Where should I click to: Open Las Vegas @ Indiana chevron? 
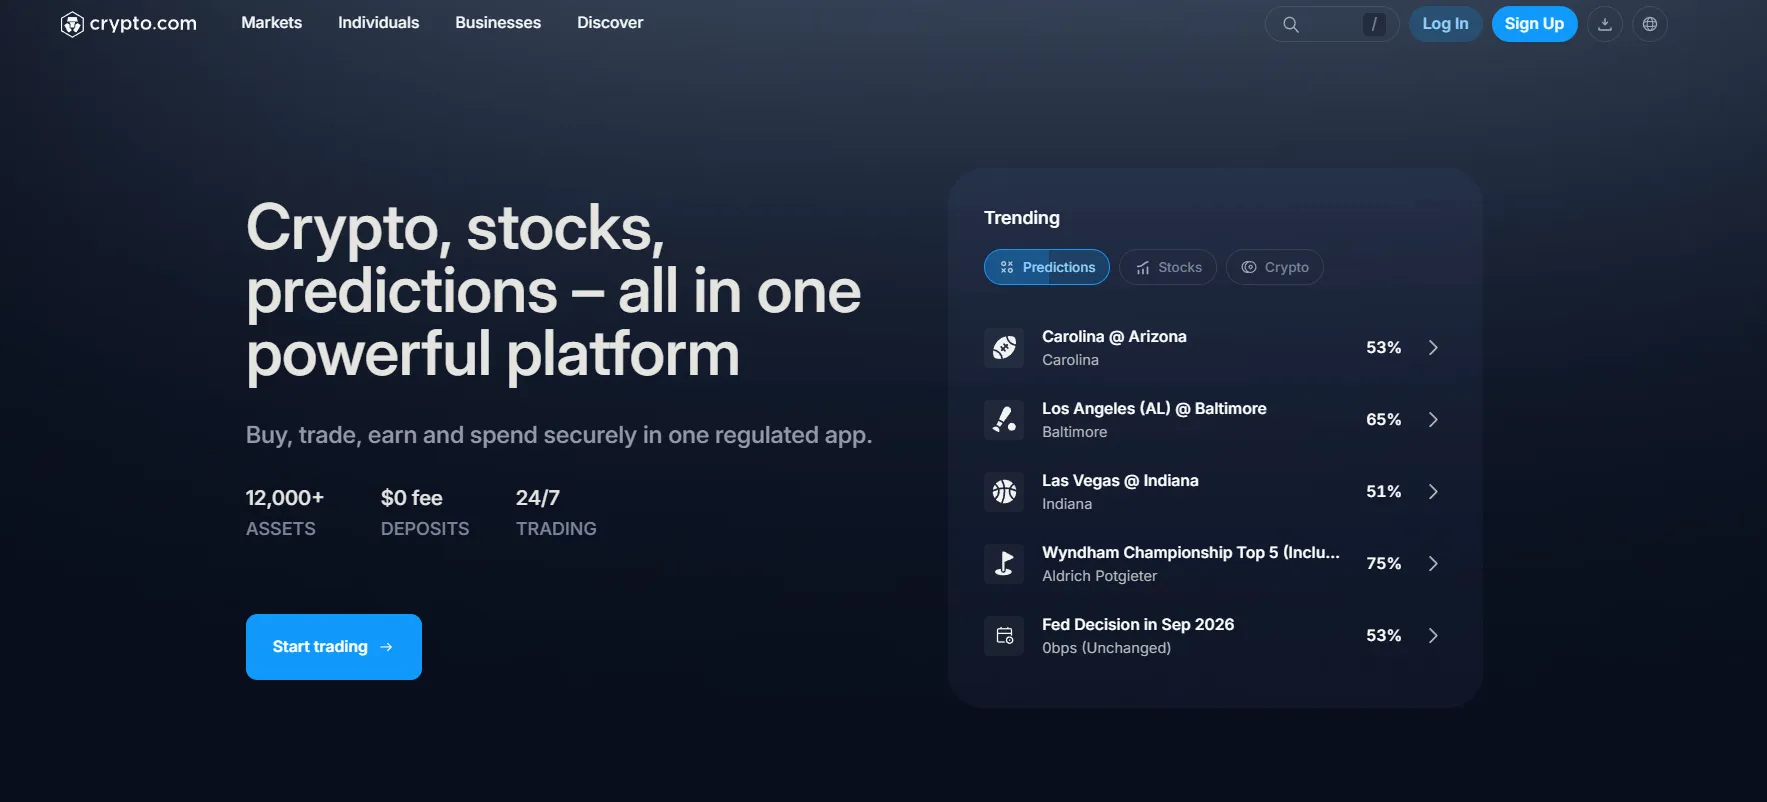click(1433, 492)
